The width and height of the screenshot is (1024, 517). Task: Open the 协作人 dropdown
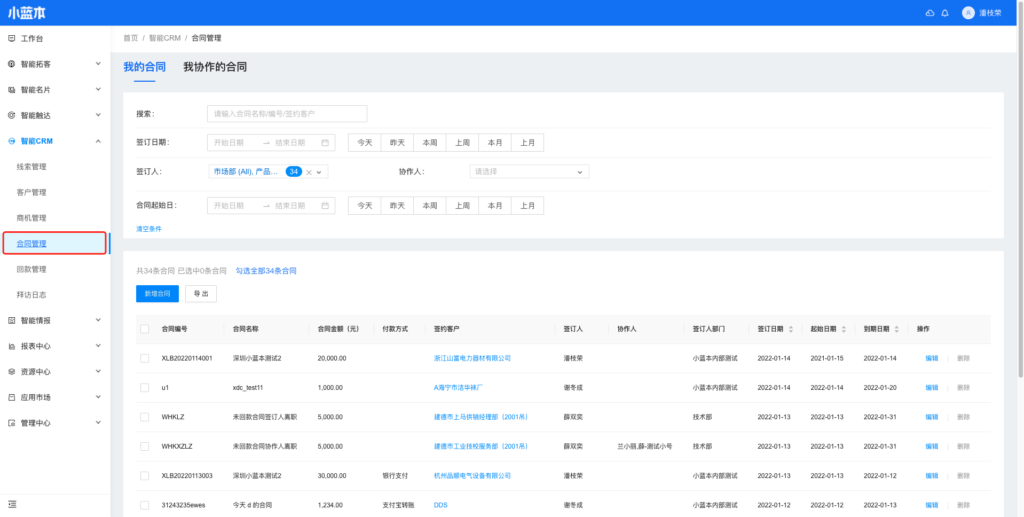(529, 172)
